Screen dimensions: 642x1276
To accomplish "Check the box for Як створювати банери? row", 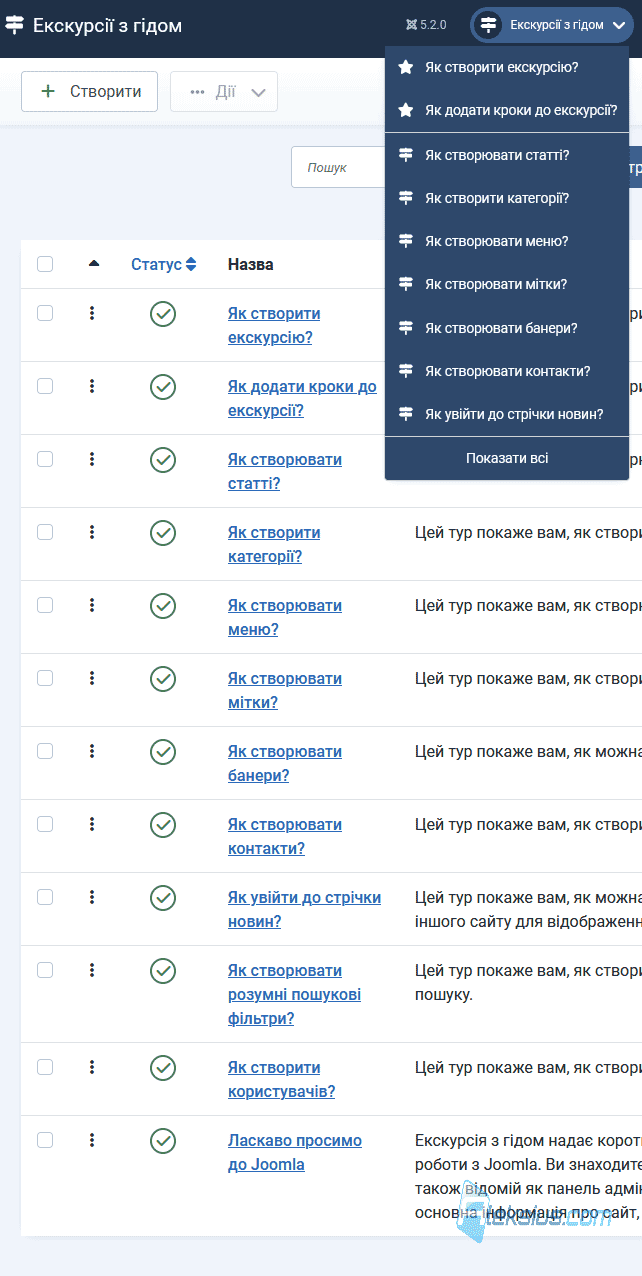I will coord(45,751).
